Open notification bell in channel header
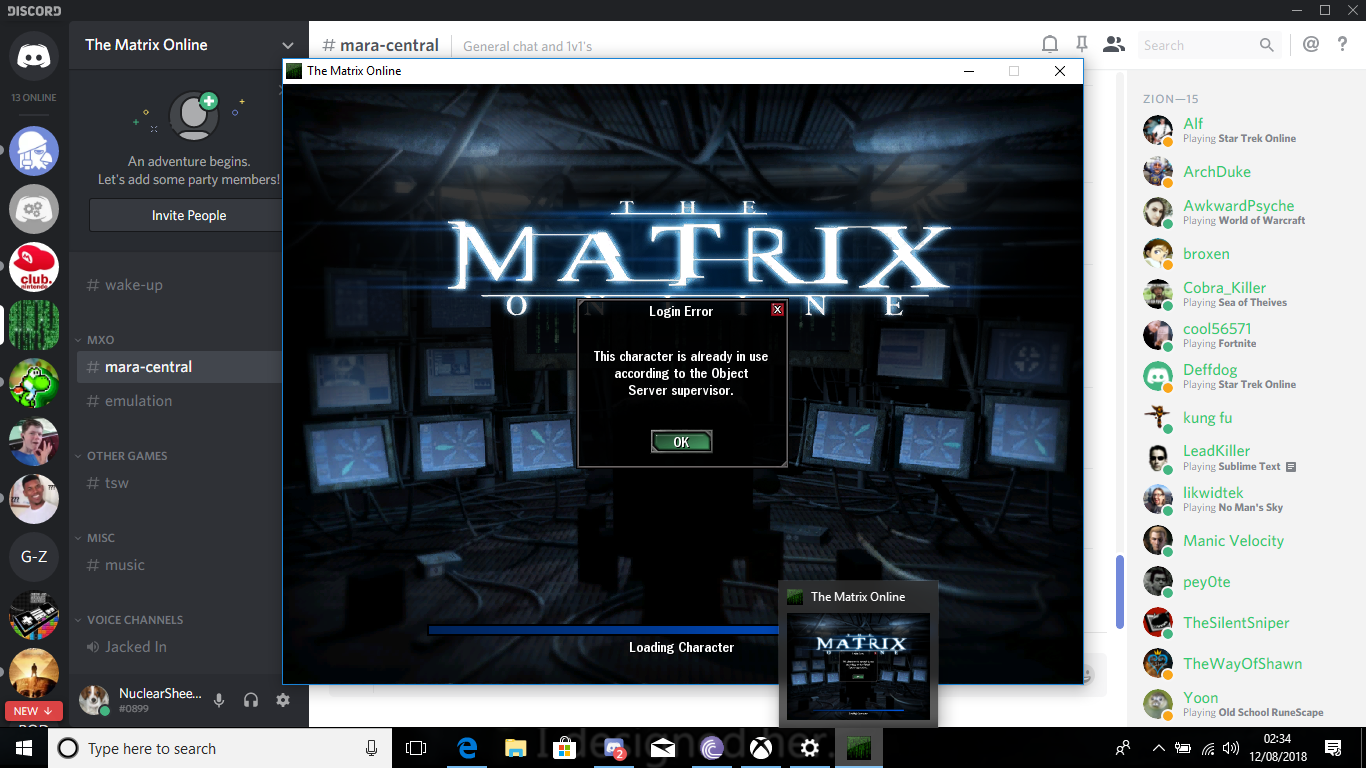Image resolution: width=1366 pixels, height=768 pixels. [x=1050, y=45]
